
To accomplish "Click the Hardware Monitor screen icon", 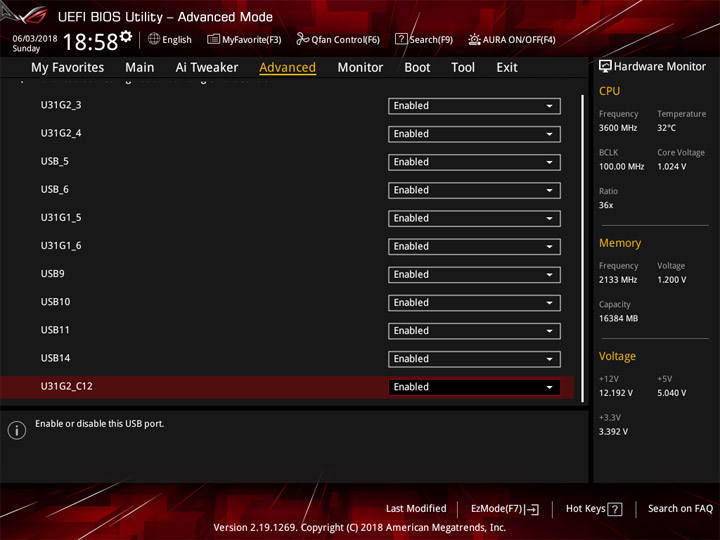I will [605, 66].
